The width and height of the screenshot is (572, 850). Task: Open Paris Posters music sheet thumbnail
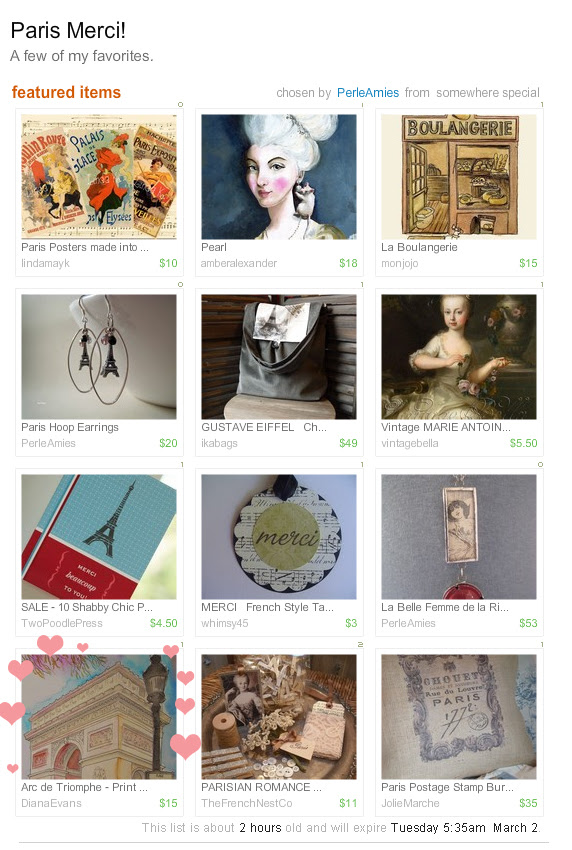99,177
